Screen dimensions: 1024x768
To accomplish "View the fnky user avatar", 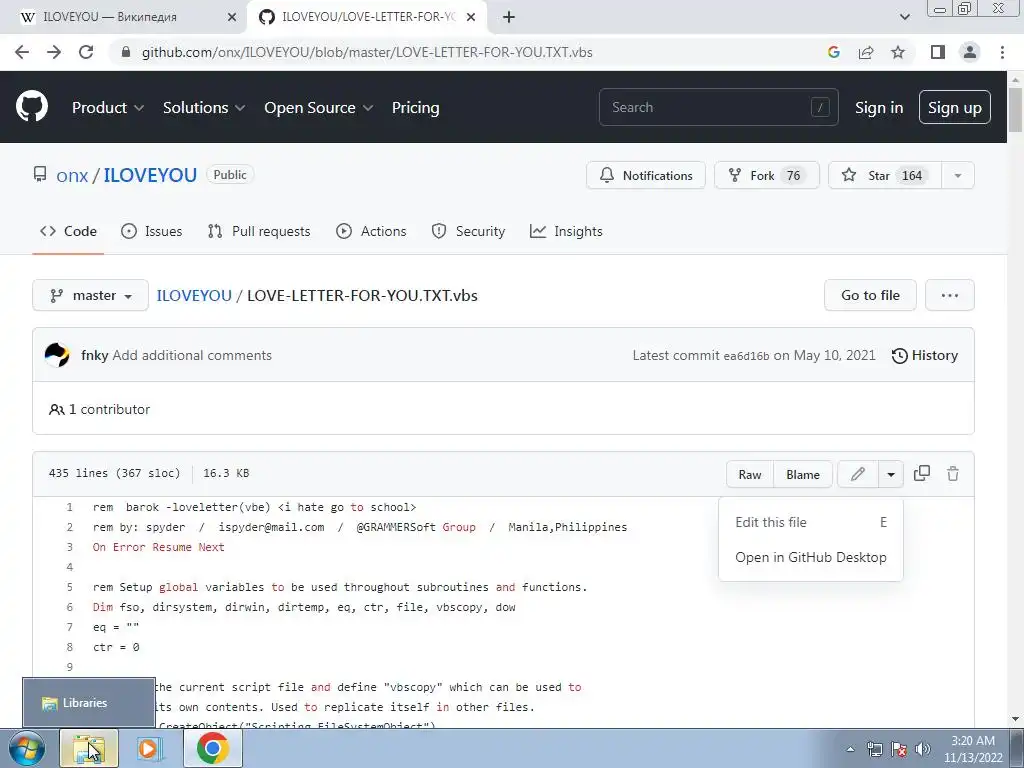I will [57, 355].
